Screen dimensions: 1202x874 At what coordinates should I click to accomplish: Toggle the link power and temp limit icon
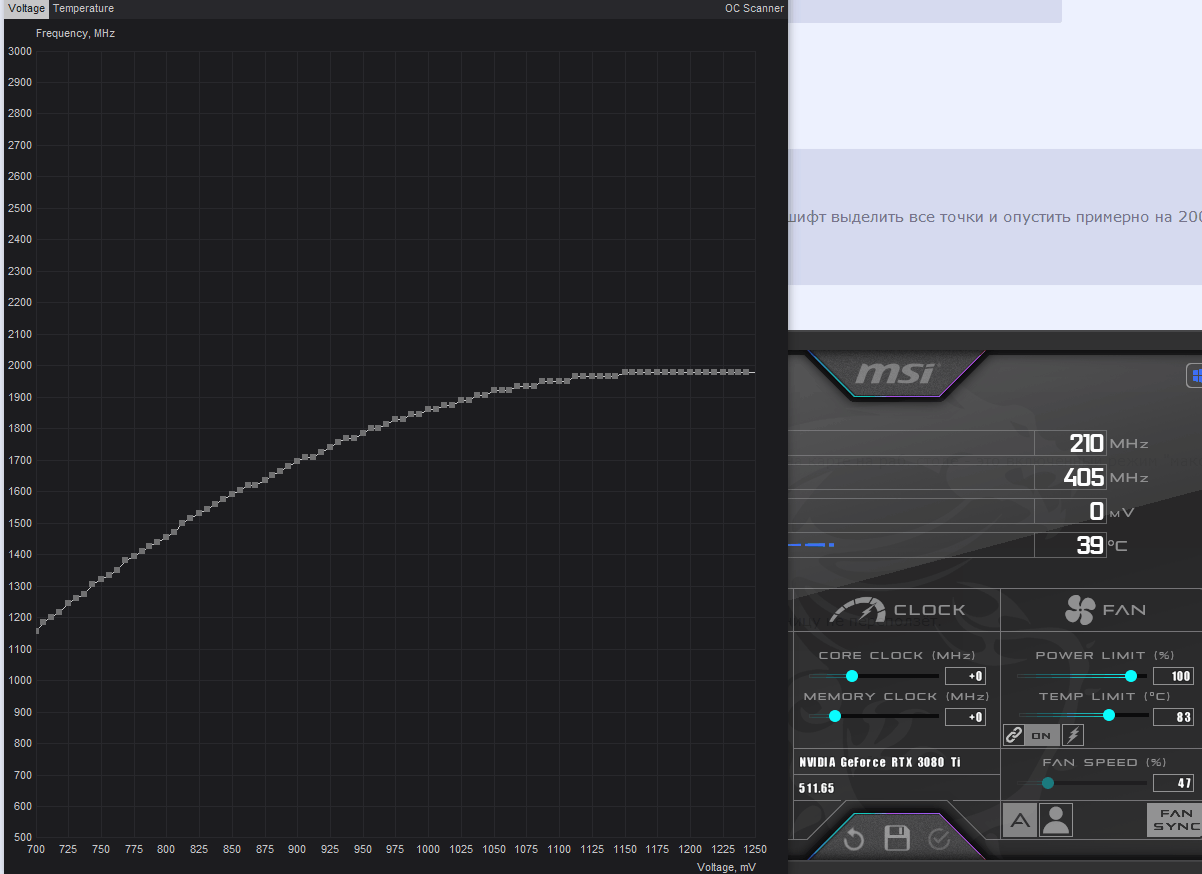1014,735
